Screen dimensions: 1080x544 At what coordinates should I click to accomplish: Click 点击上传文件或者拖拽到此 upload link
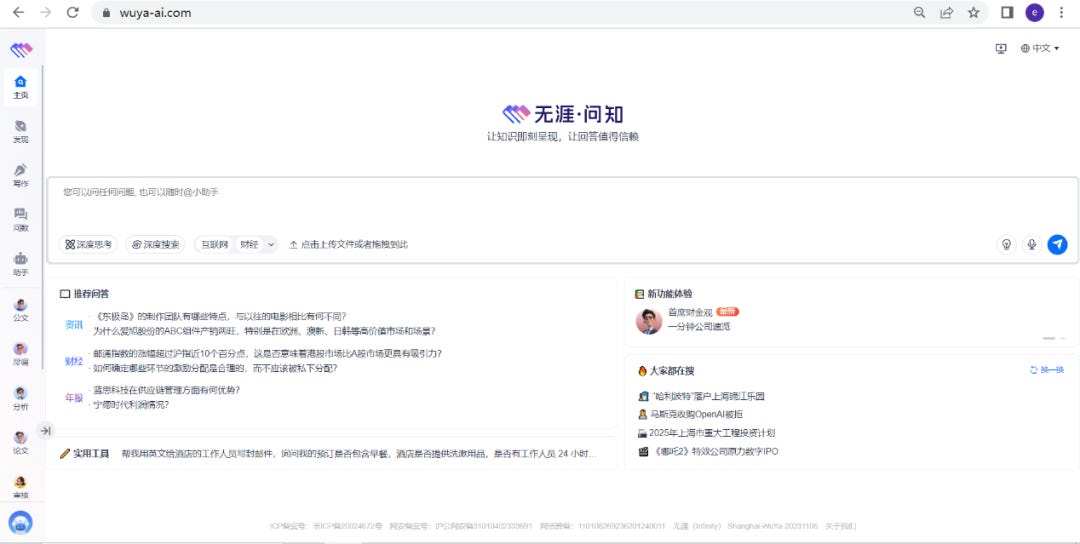pyautogui.click(x=349, y=244)
